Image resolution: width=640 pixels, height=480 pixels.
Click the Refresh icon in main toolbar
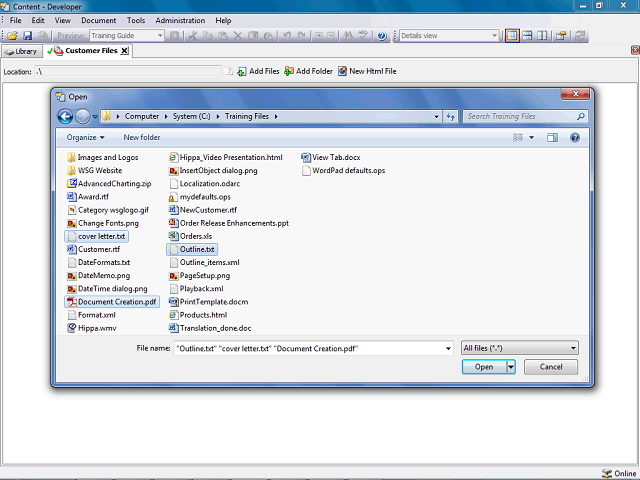tap(580, 36)
